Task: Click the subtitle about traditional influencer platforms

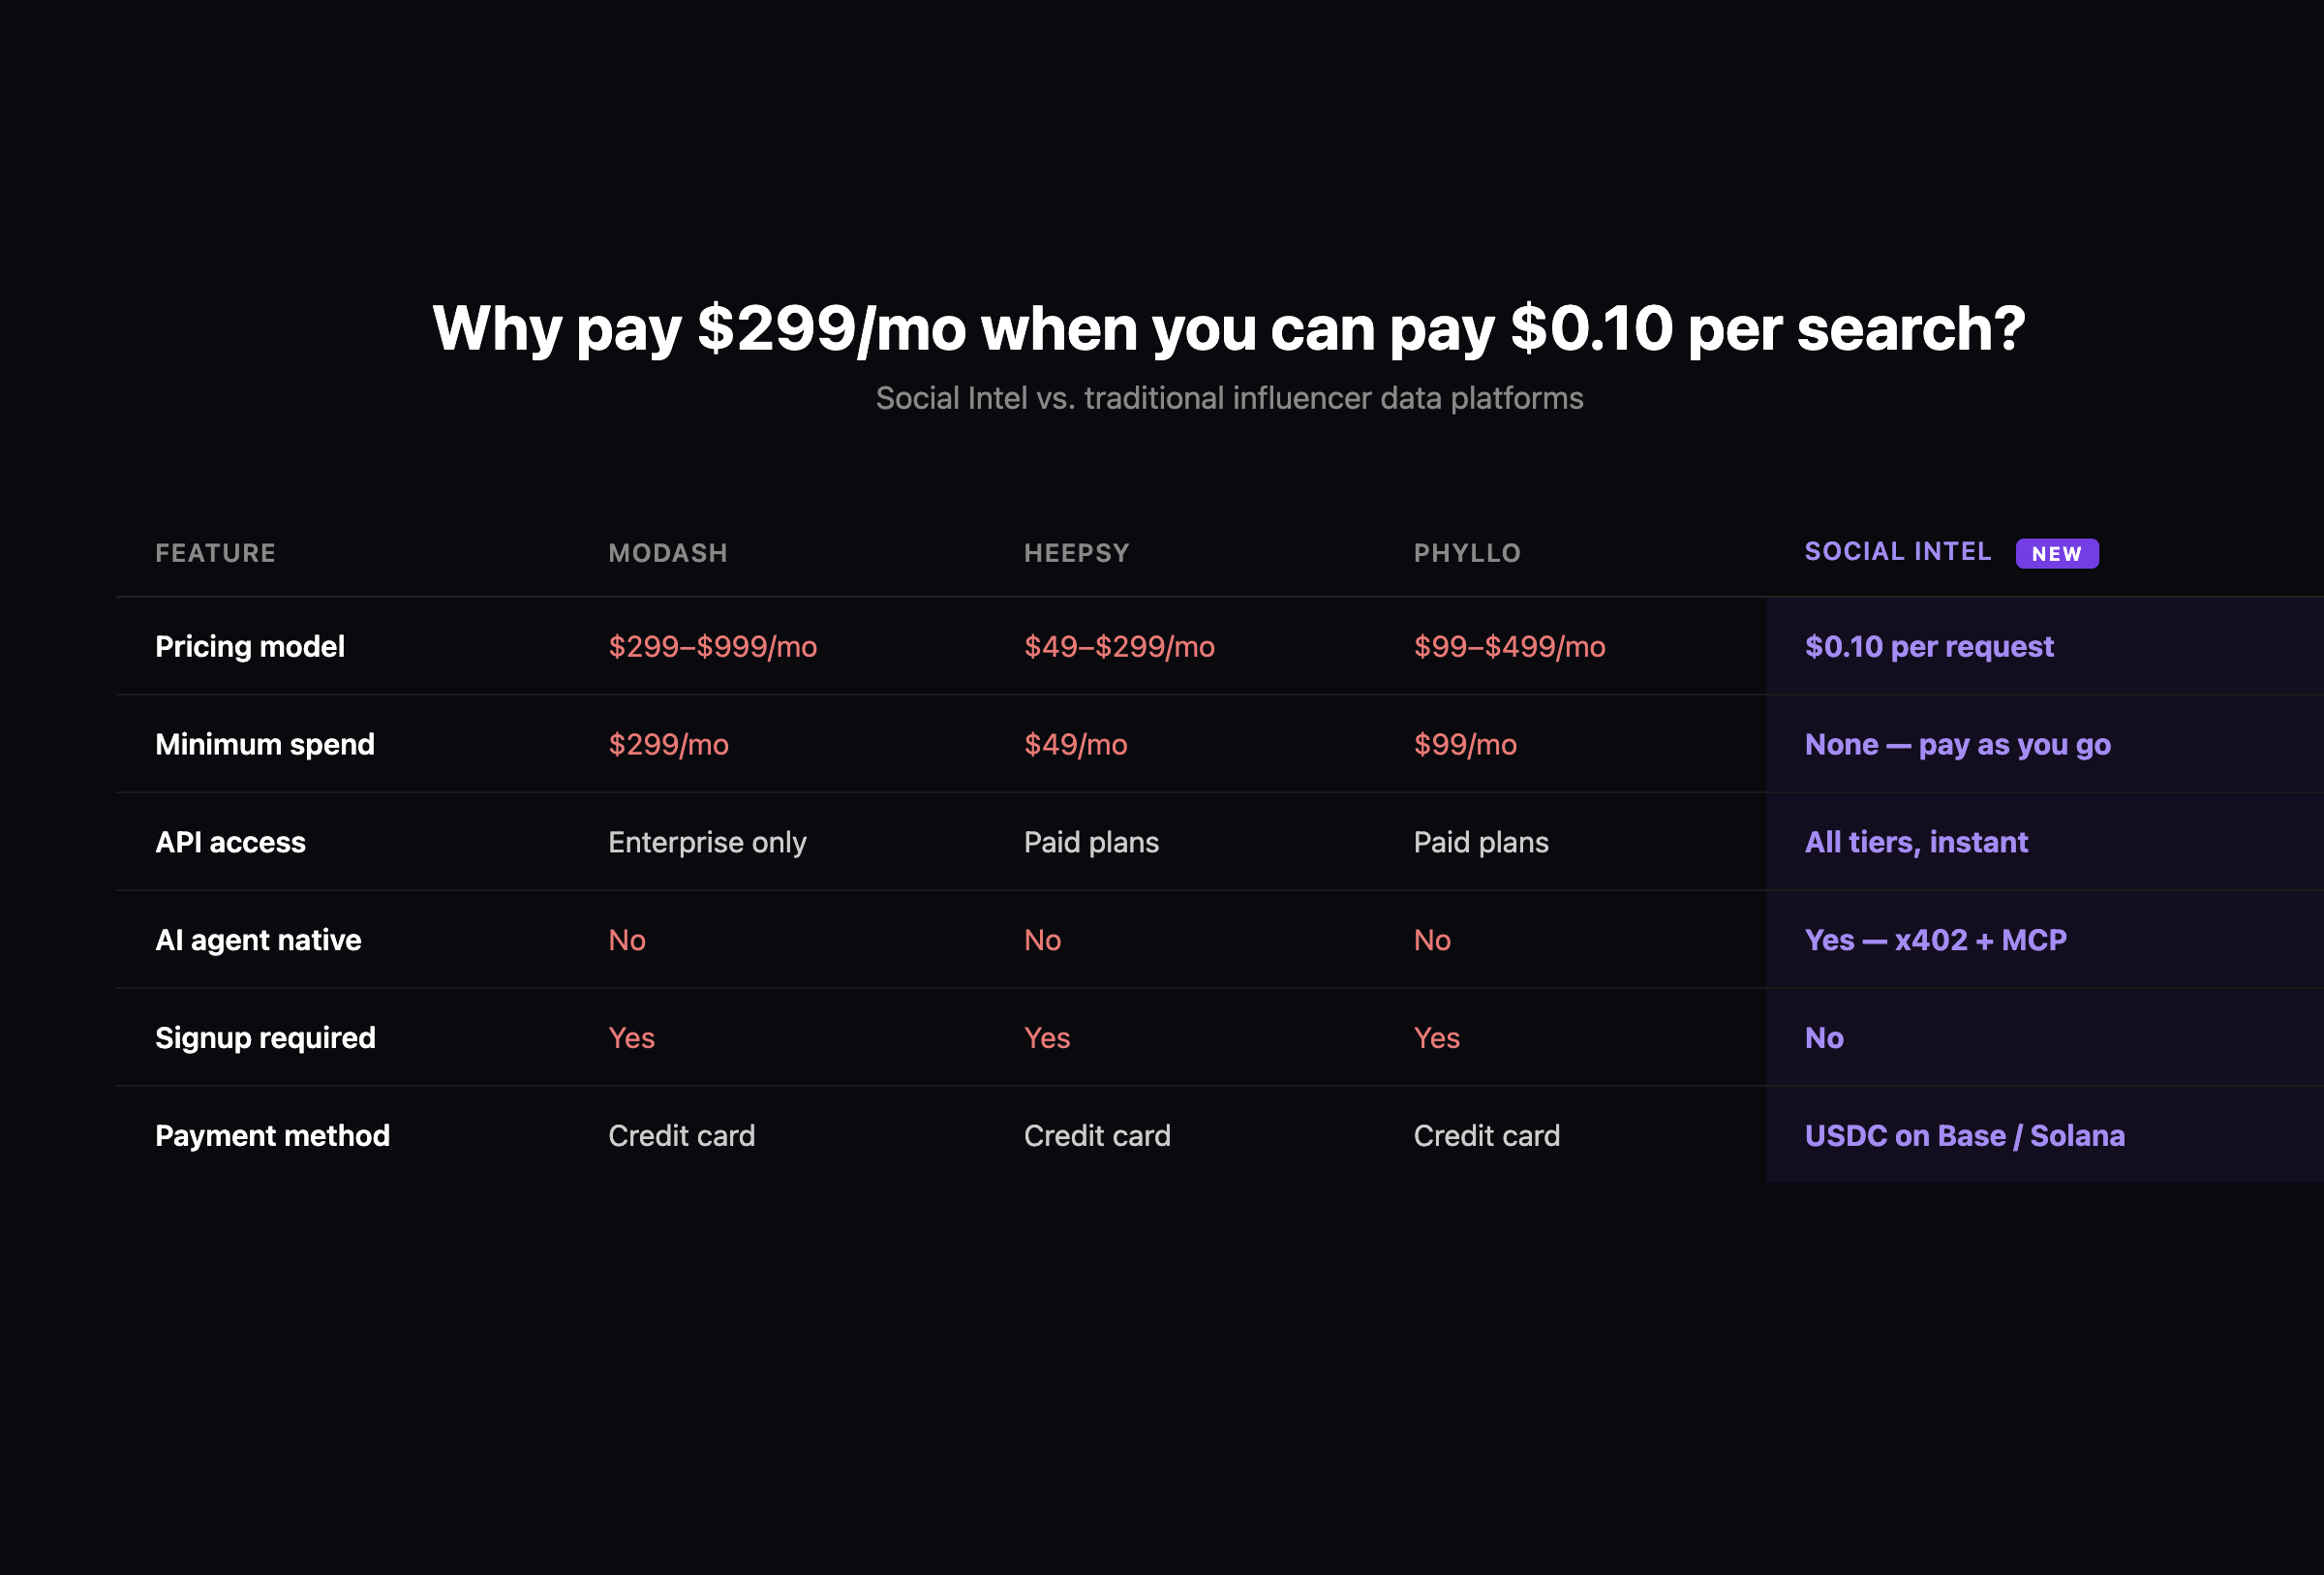Action: (x=1228, y=398)
